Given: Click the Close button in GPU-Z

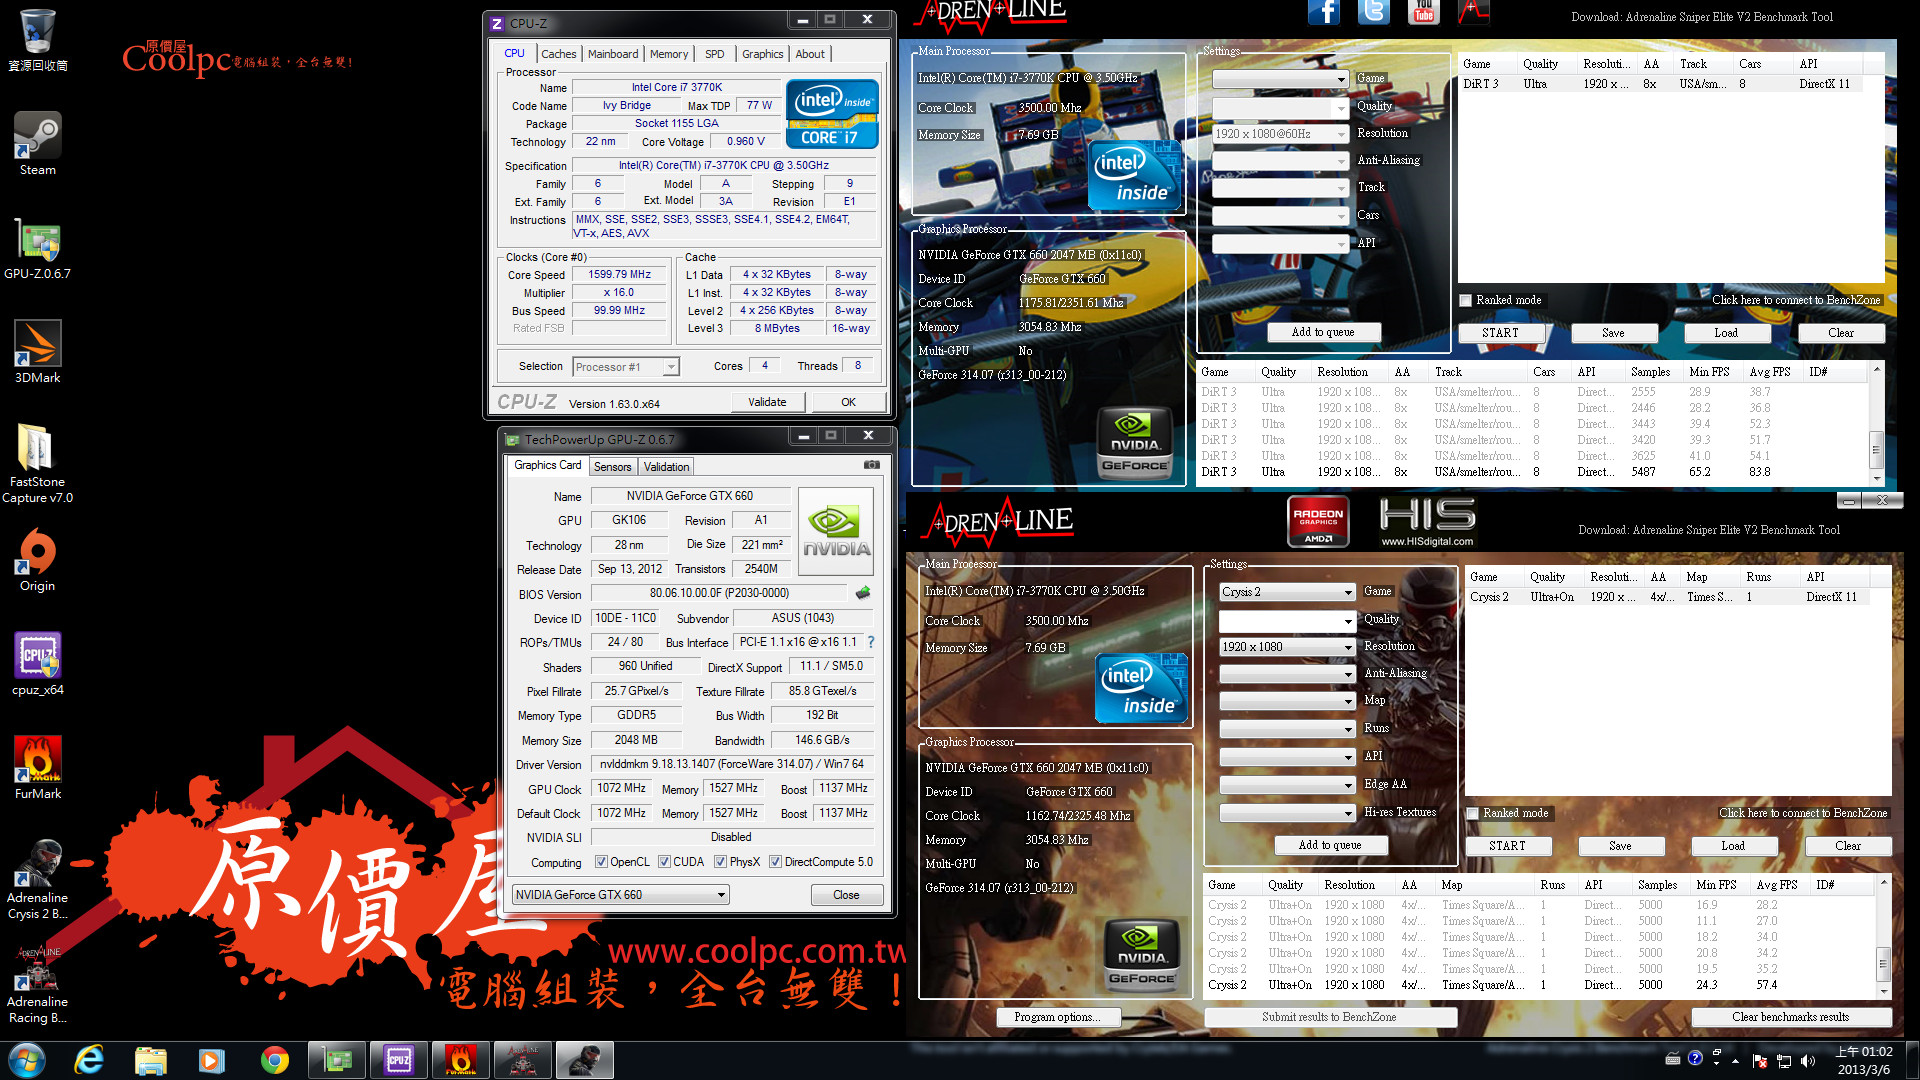Looking at the screenshot, I should click(846, 895).
